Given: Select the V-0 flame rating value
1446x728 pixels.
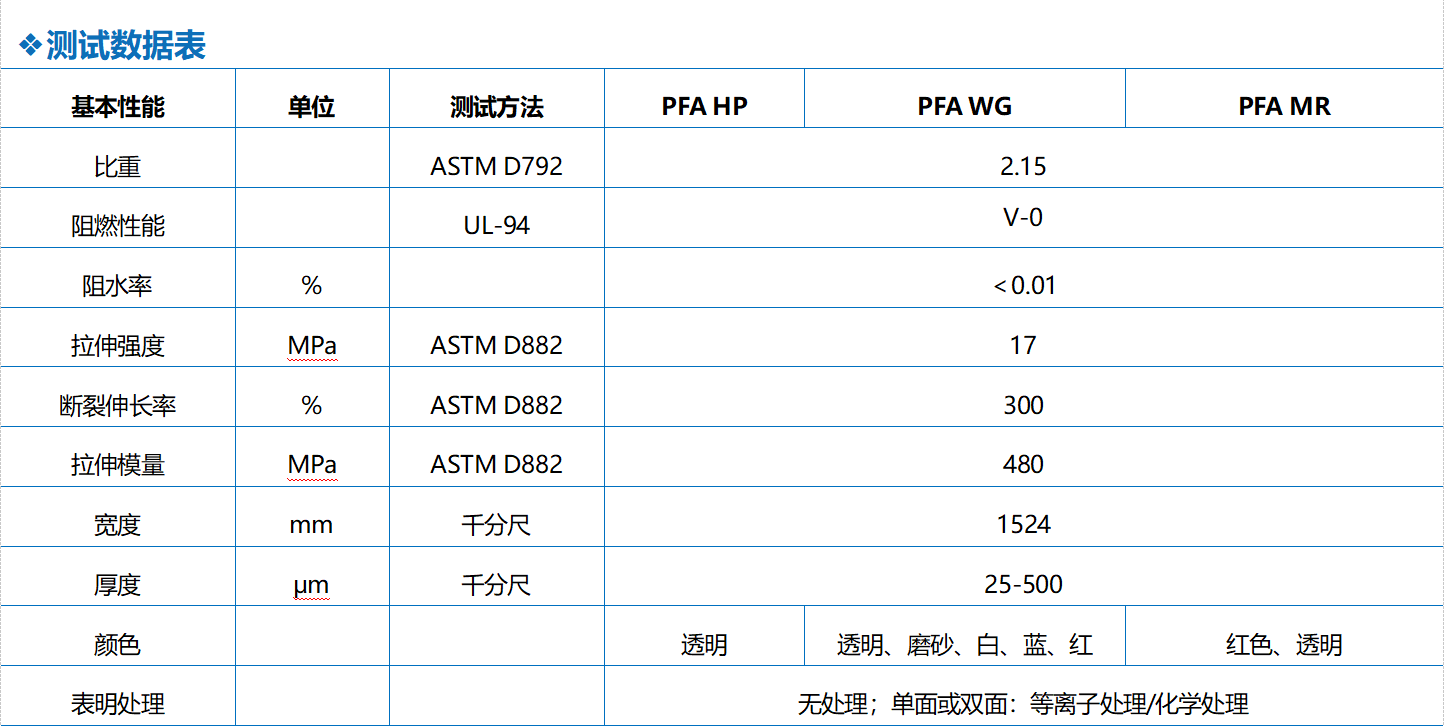Looking at the screenshot, I should pos(1023,217).
